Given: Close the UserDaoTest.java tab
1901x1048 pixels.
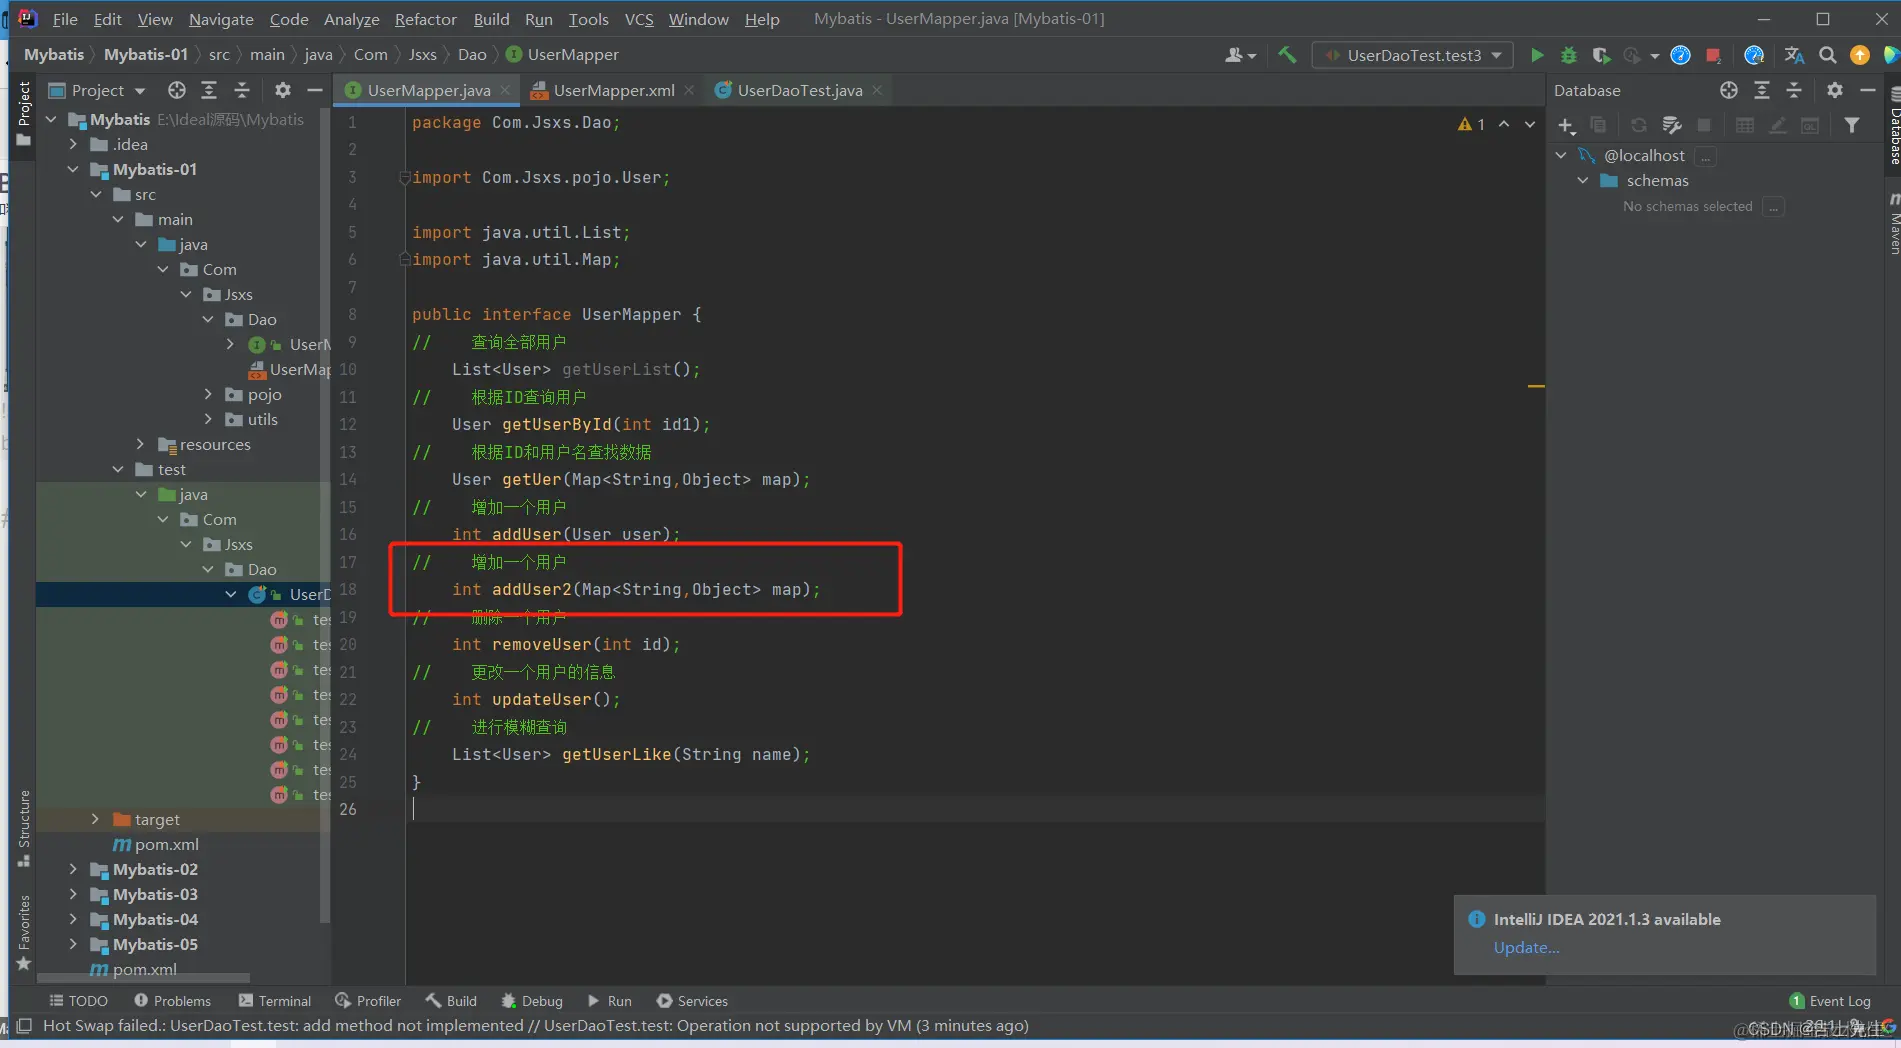Looking at the screenshot, I should (x=877, y=90).
